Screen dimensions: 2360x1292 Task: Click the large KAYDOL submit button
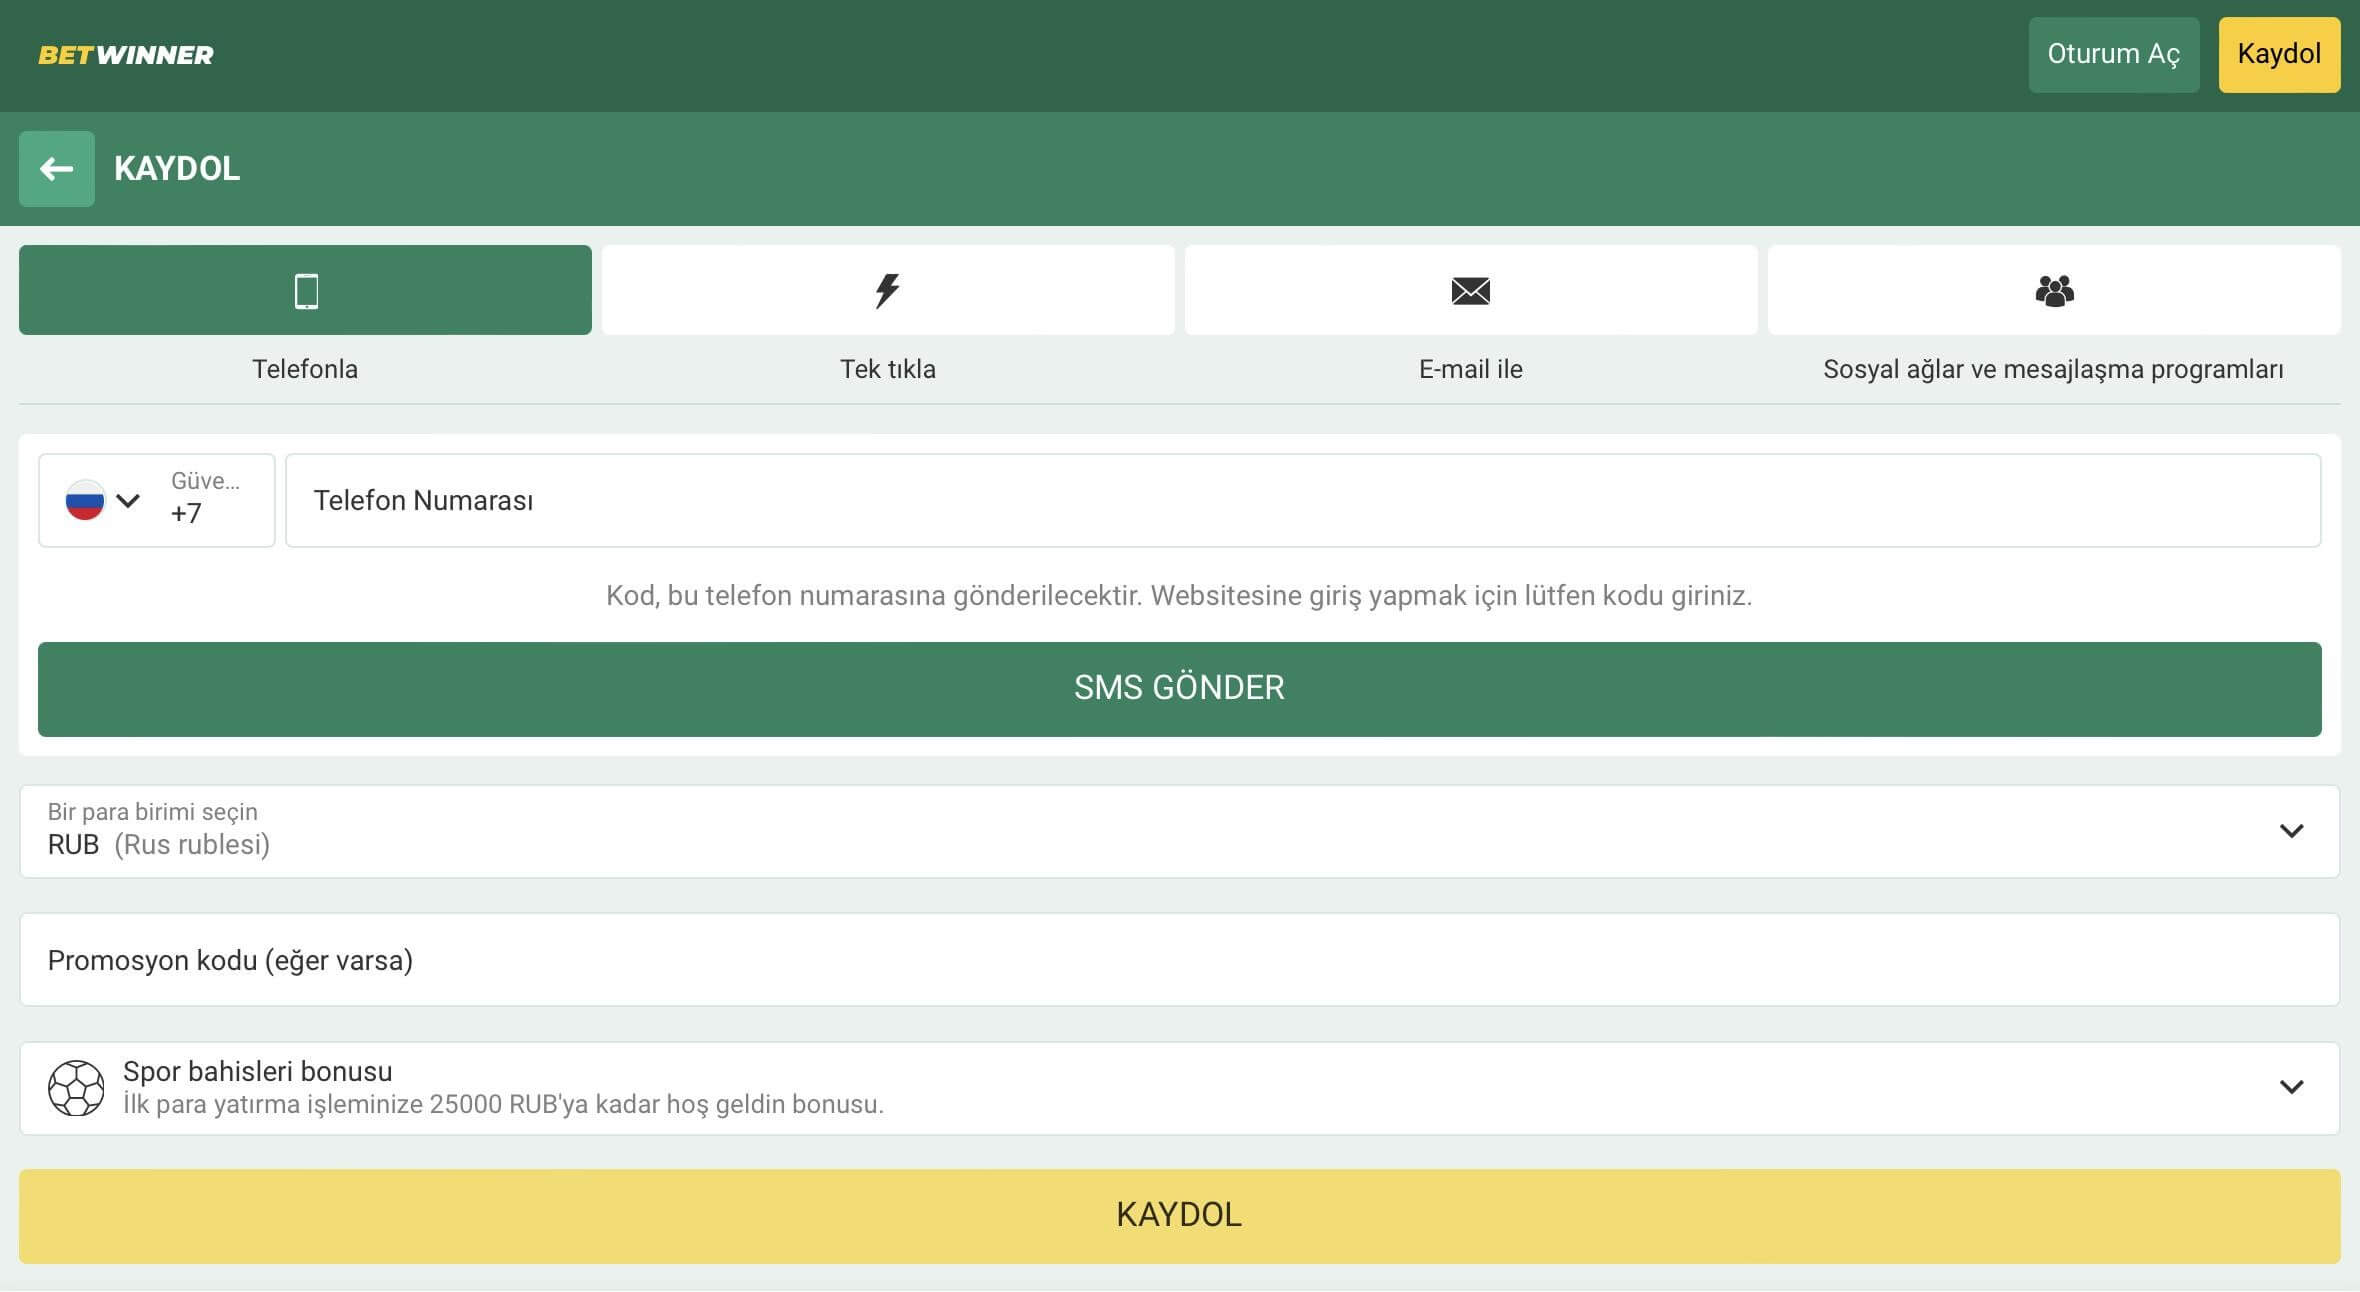(x=1180, y=1216)
